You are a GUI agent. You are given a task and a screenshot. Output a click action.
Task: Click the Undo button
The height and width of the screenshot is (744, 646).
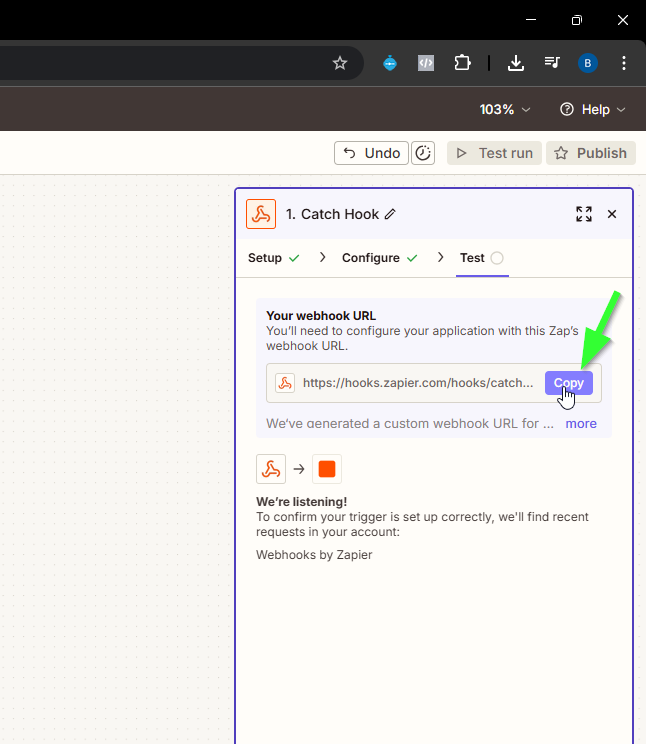371,153
